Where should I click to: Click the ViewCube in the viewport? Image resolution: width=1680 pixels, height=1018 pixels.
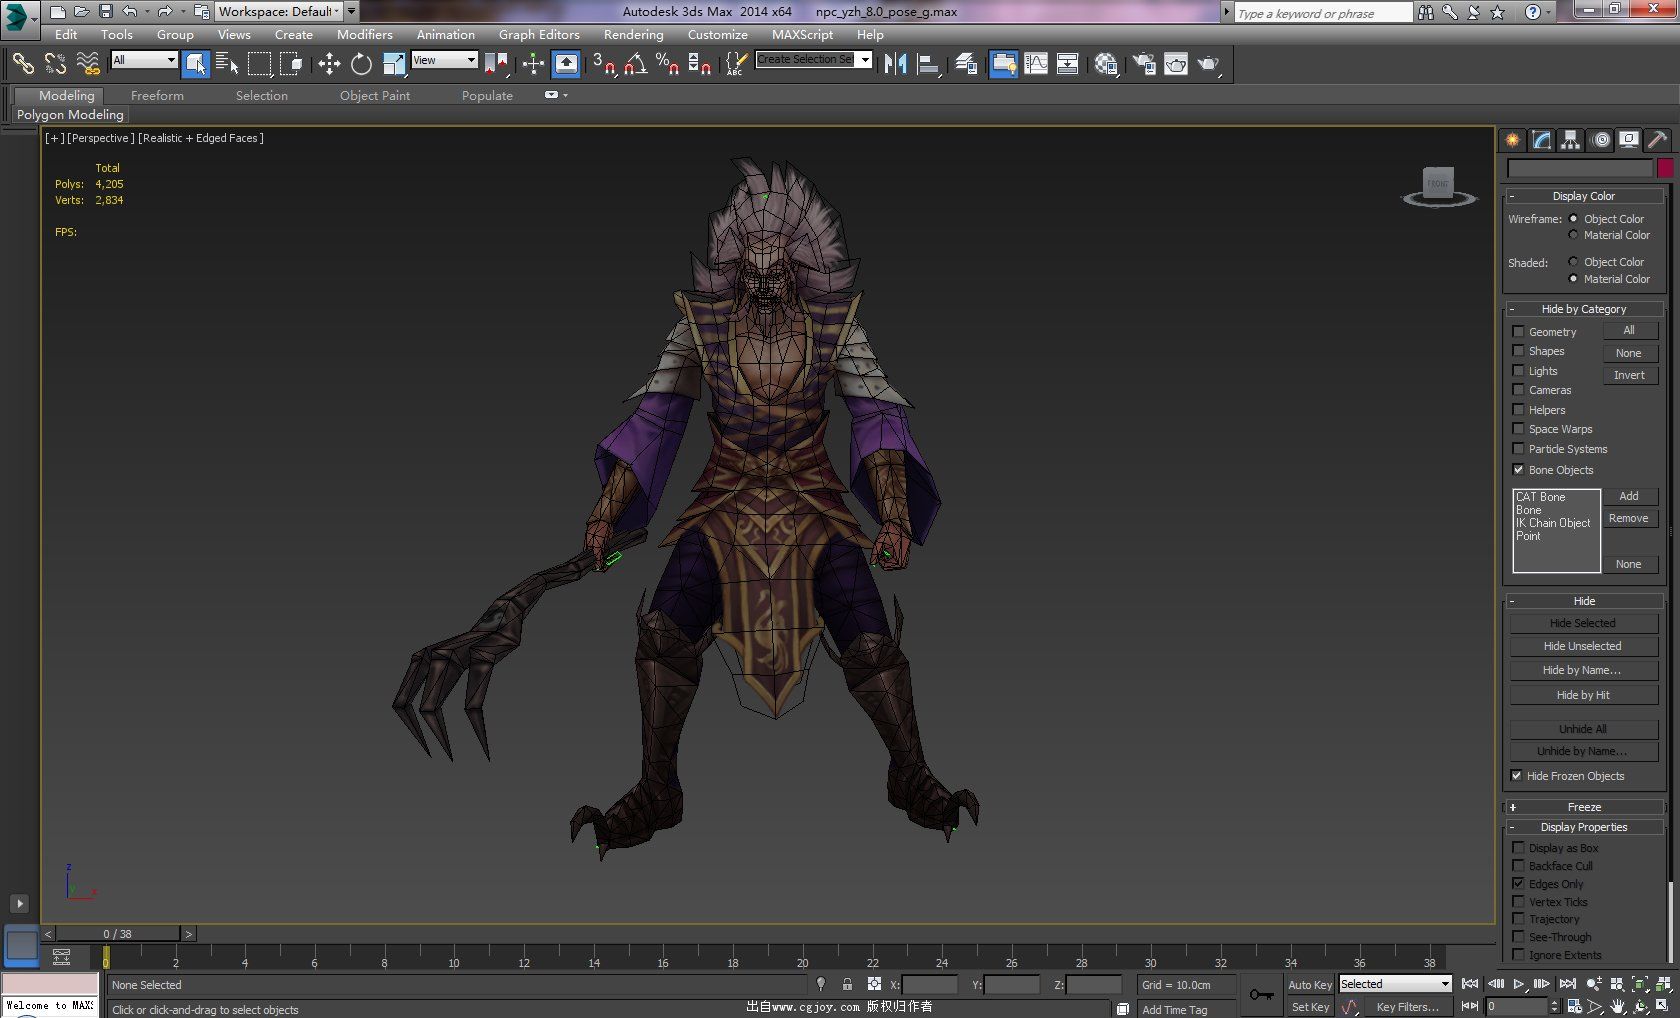click(1439, 186)
